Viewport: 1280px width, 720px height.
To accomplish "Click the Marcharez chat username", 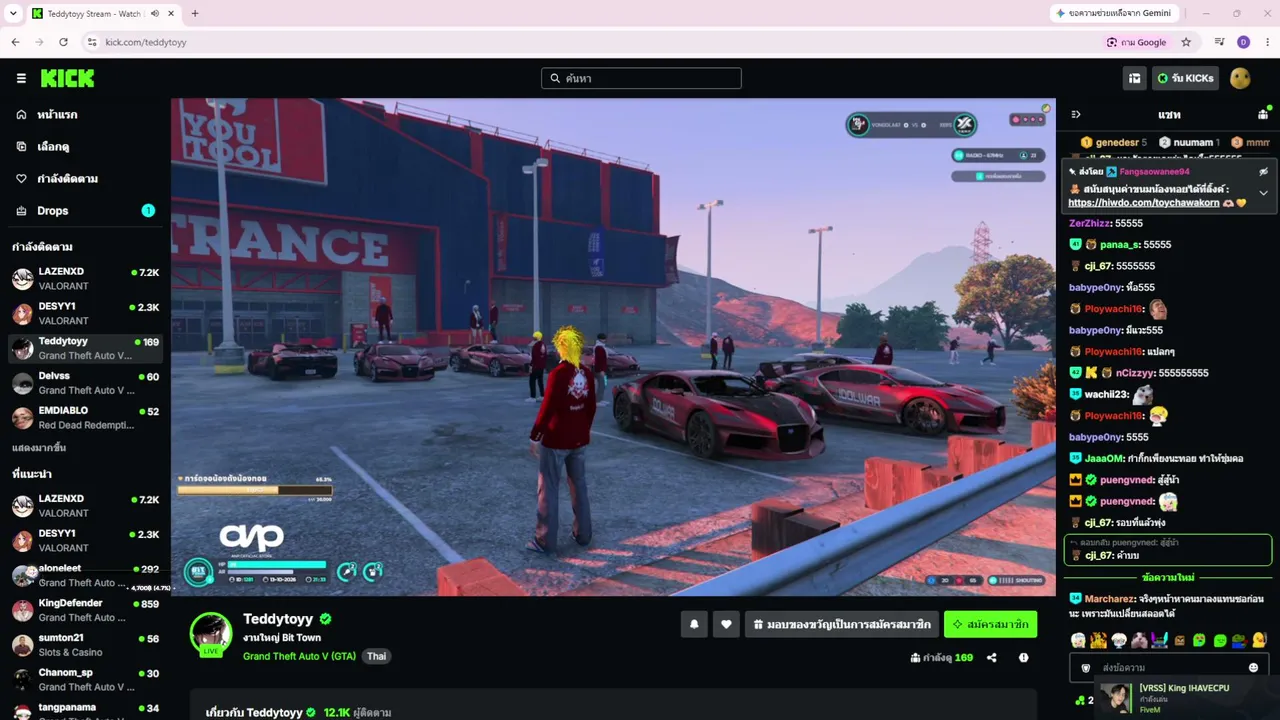I will tap(1109, 599).
